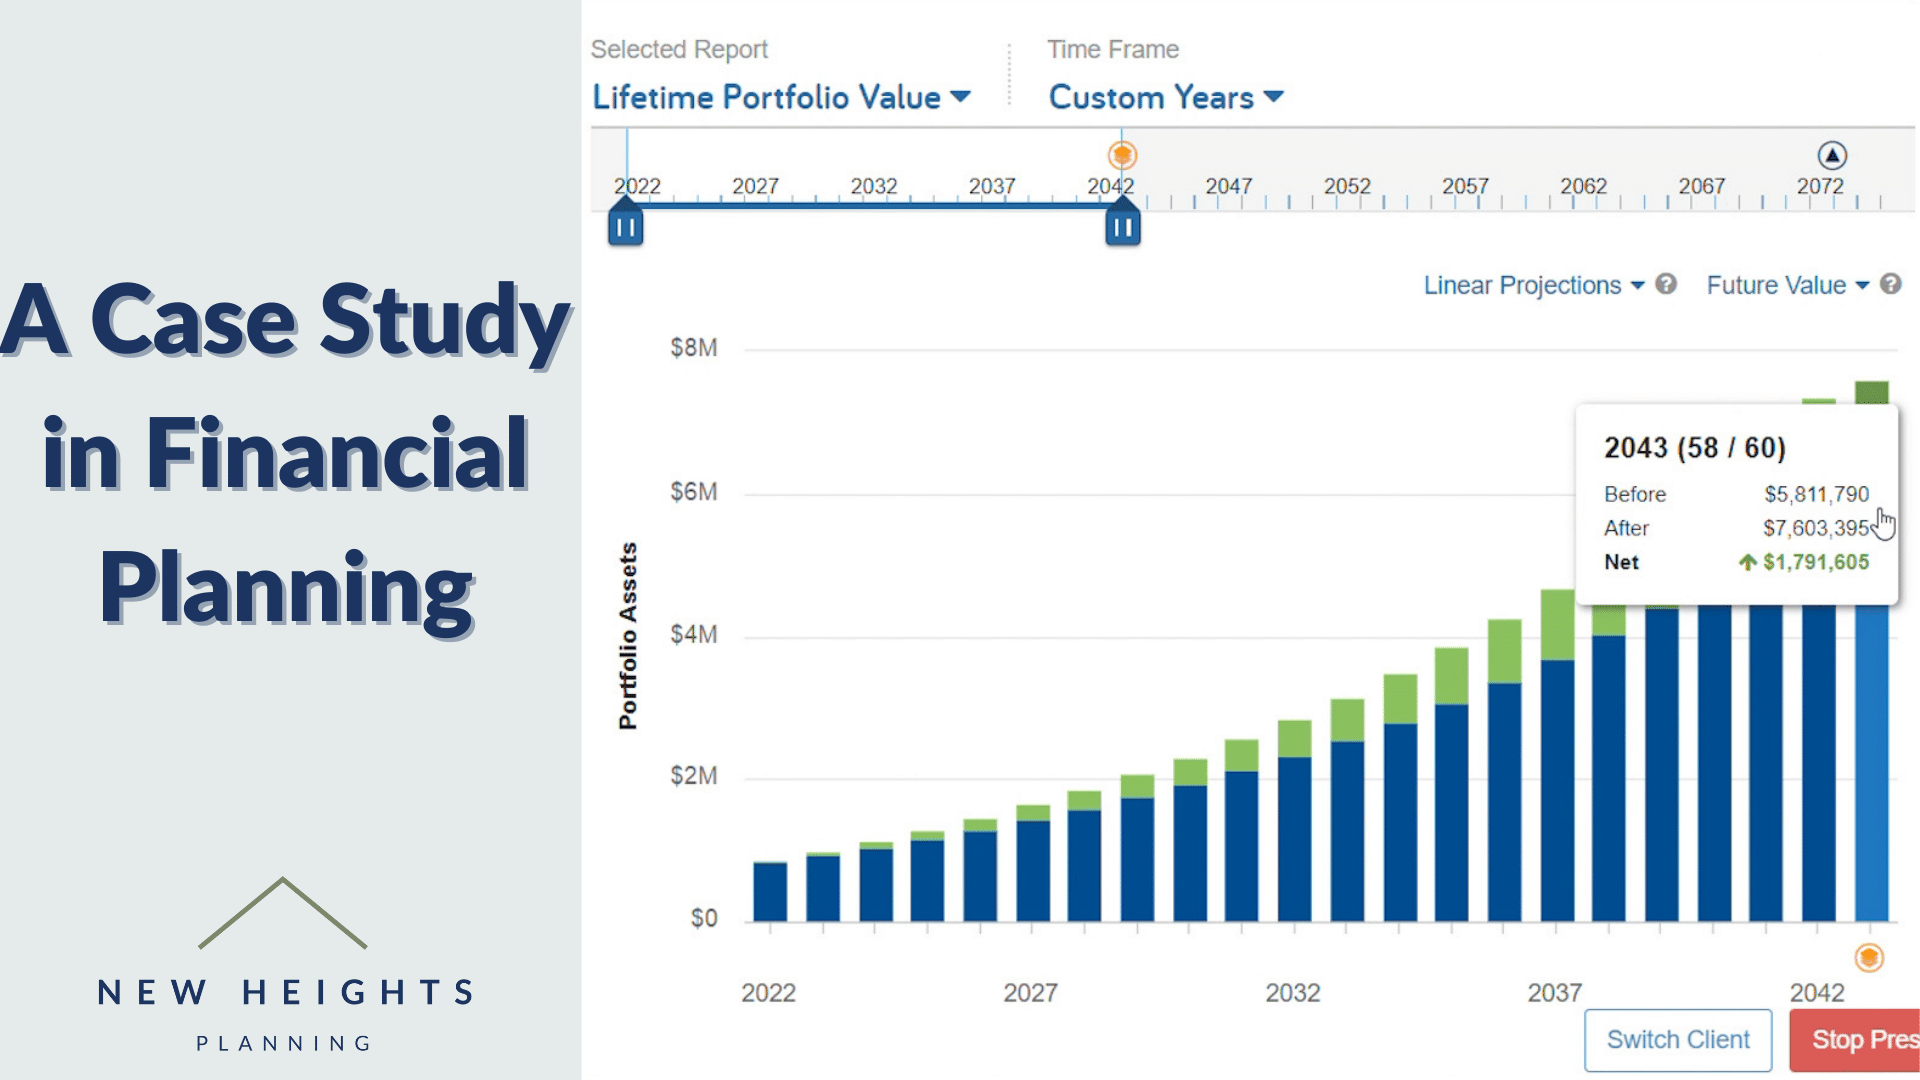This screenshot has width=1920, height=1080.
Task: Click the $2M y-axis label
Action: click(x=693, y=776)
